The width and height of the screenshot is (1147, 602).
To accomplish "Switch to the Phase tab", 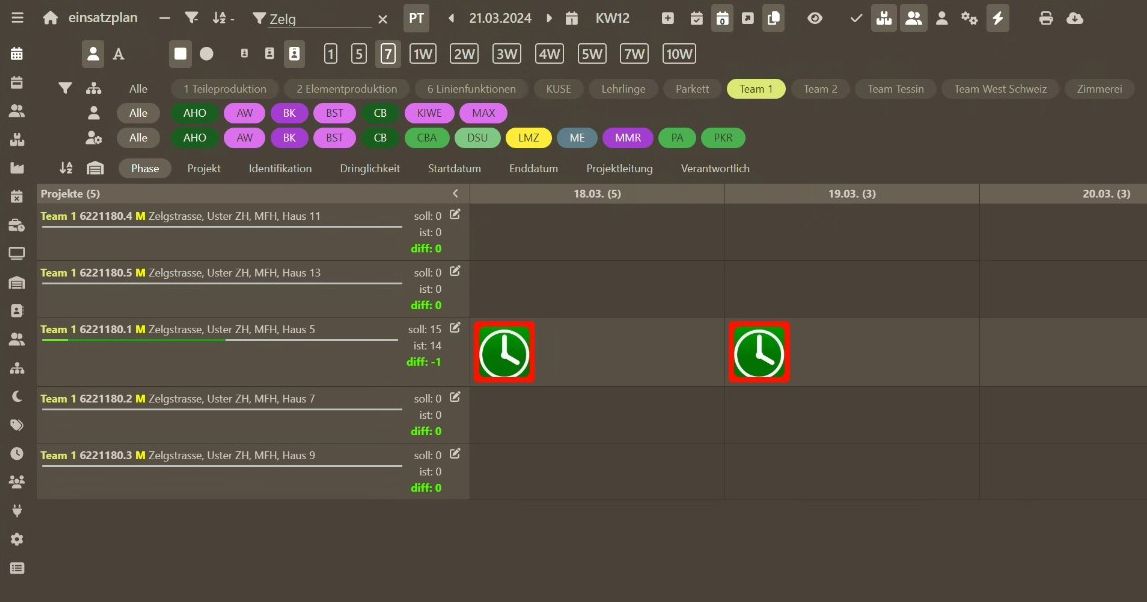I will (x=144, y=168).
